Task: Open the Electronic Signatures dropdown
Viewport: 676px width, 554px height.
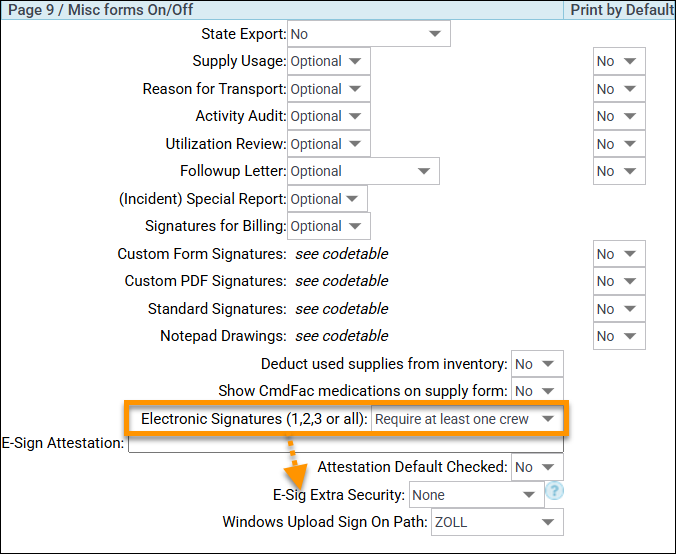Action: 465,419
